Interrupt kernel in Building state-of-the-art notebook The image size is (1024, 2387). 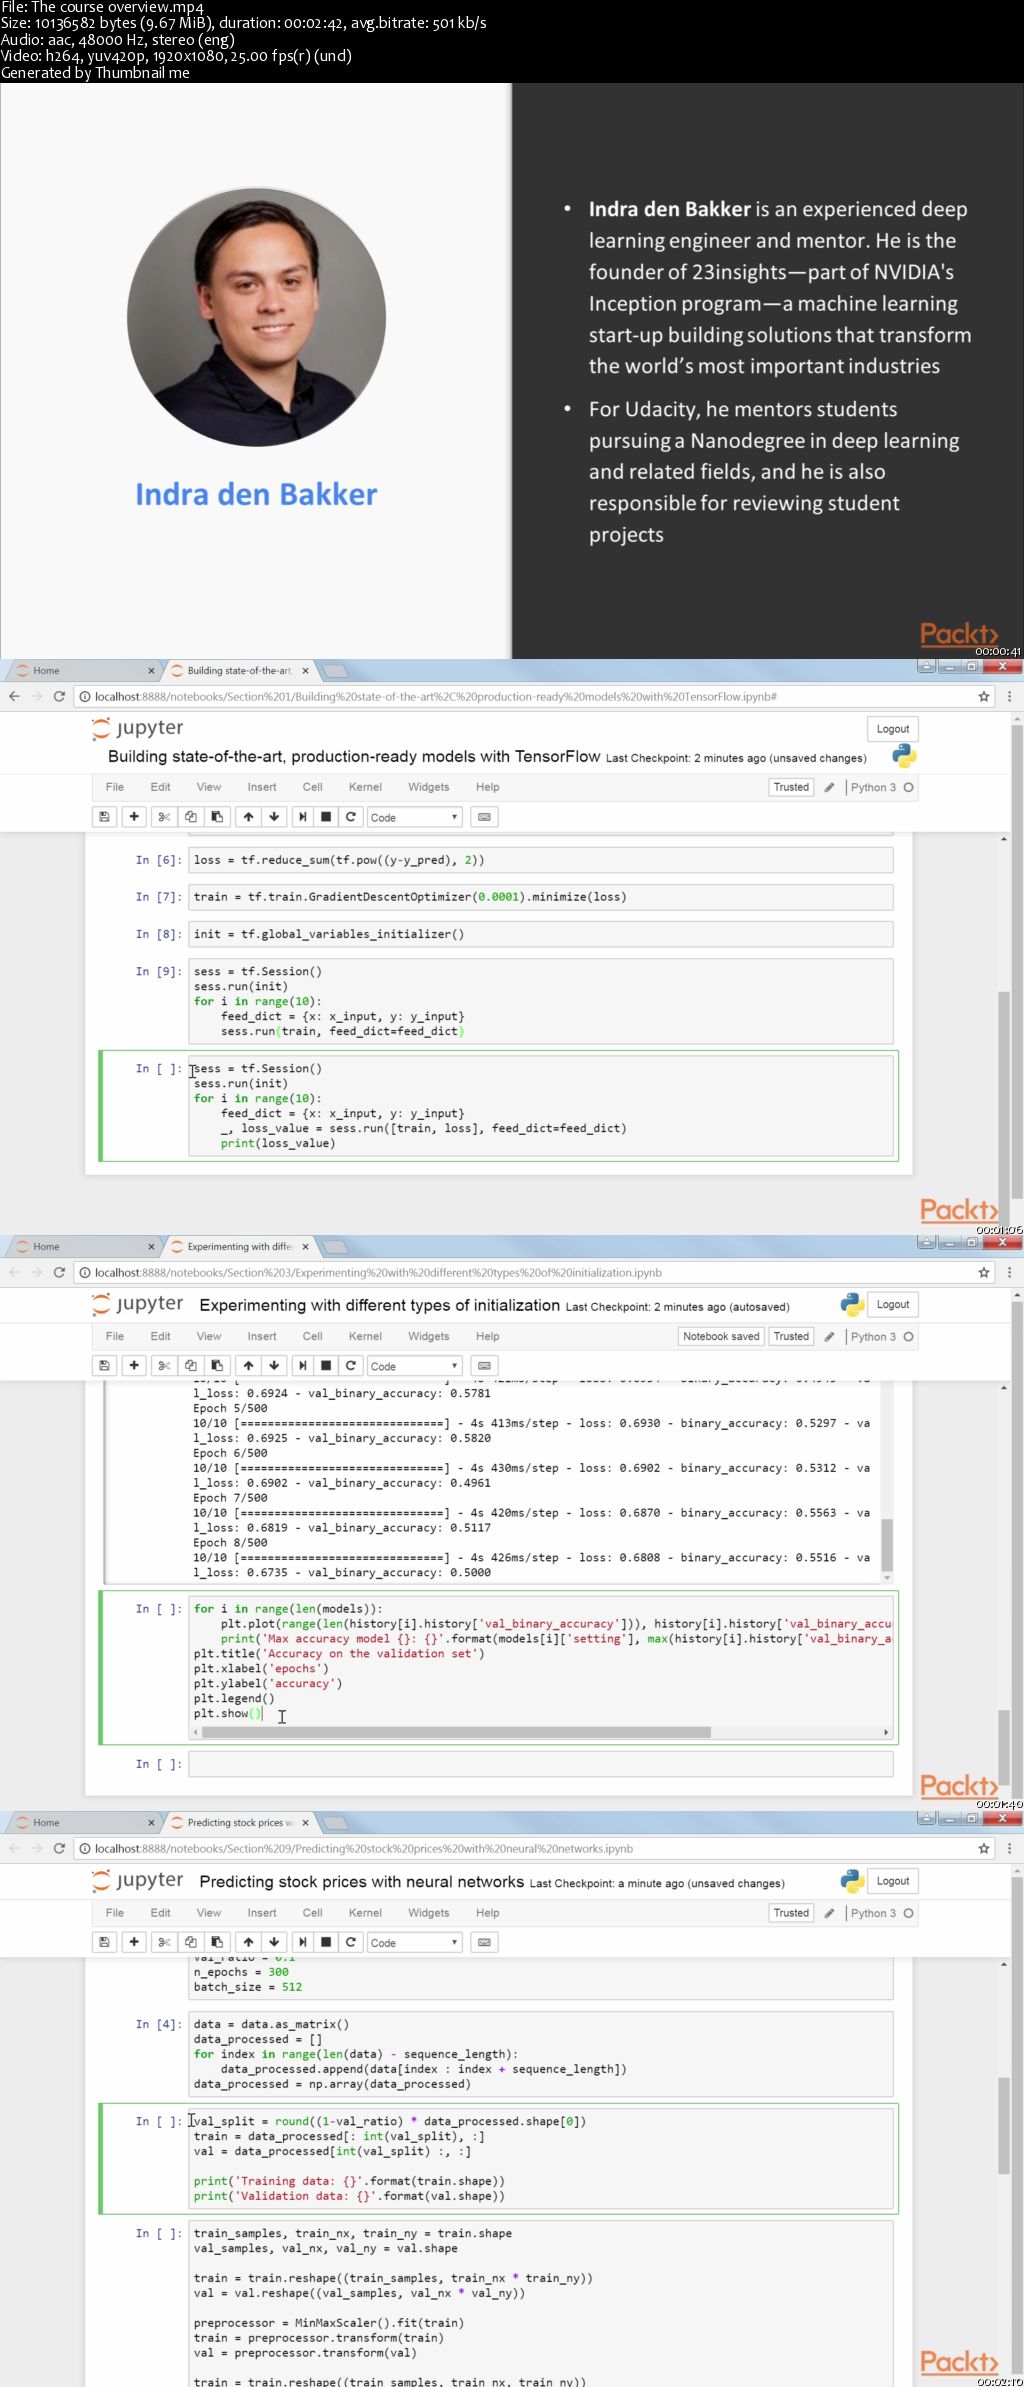326,817
